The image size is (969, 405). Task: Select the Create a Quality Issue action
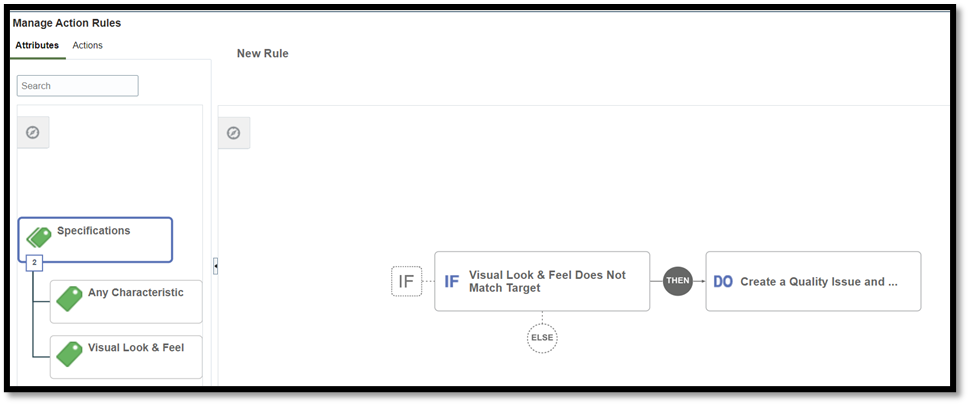(818, 282)
